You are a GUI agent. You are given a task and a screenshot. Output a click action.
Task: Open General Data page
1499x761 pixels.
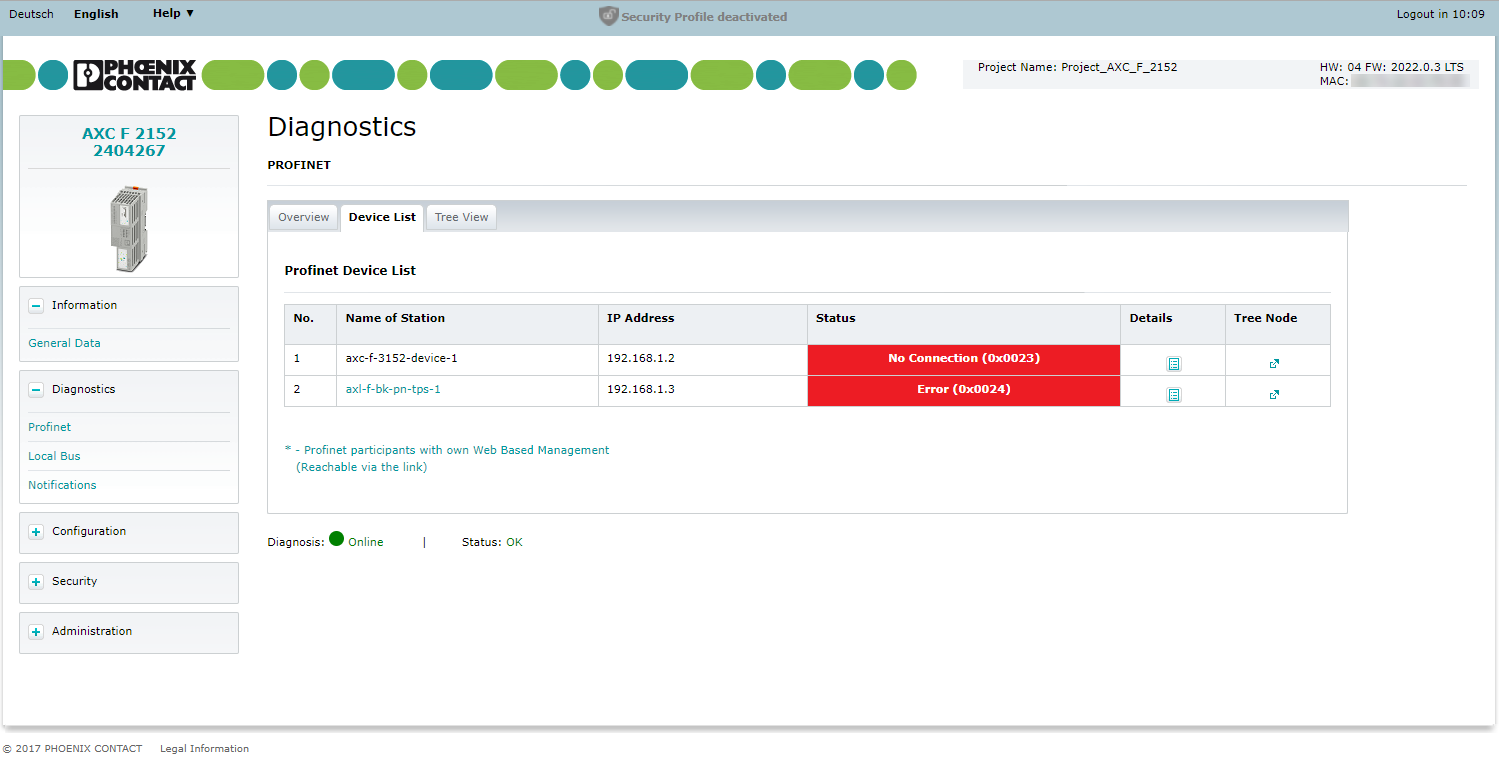64,343
